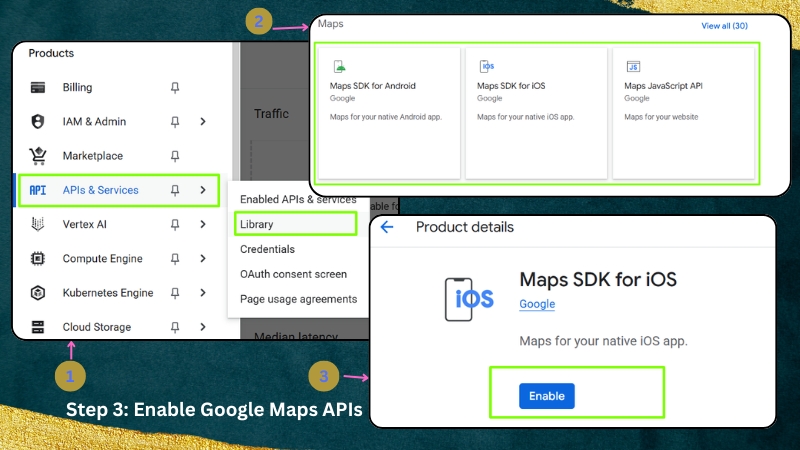Click the IAM & Admin shield icon
Image resolution: width=800 pixels, height=450 pixels.
(38, 121)
